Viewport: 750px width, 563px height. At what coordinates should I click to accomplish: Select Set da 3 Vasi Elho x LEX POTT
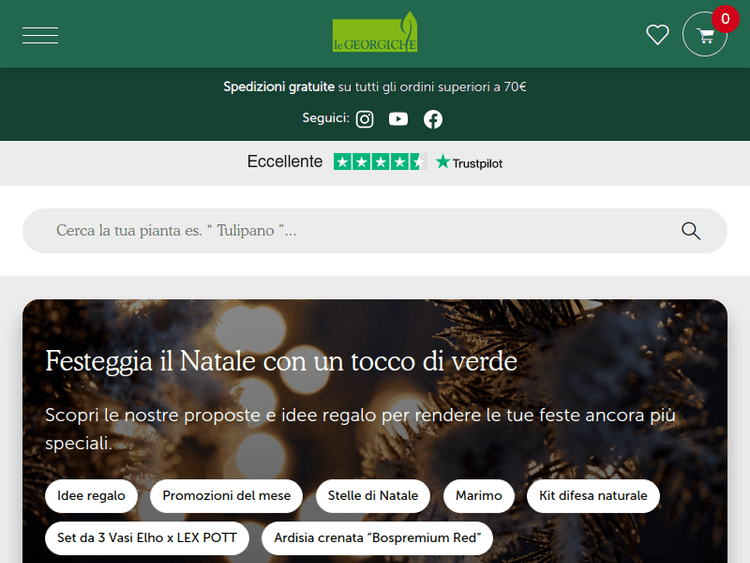click(147, 538)
